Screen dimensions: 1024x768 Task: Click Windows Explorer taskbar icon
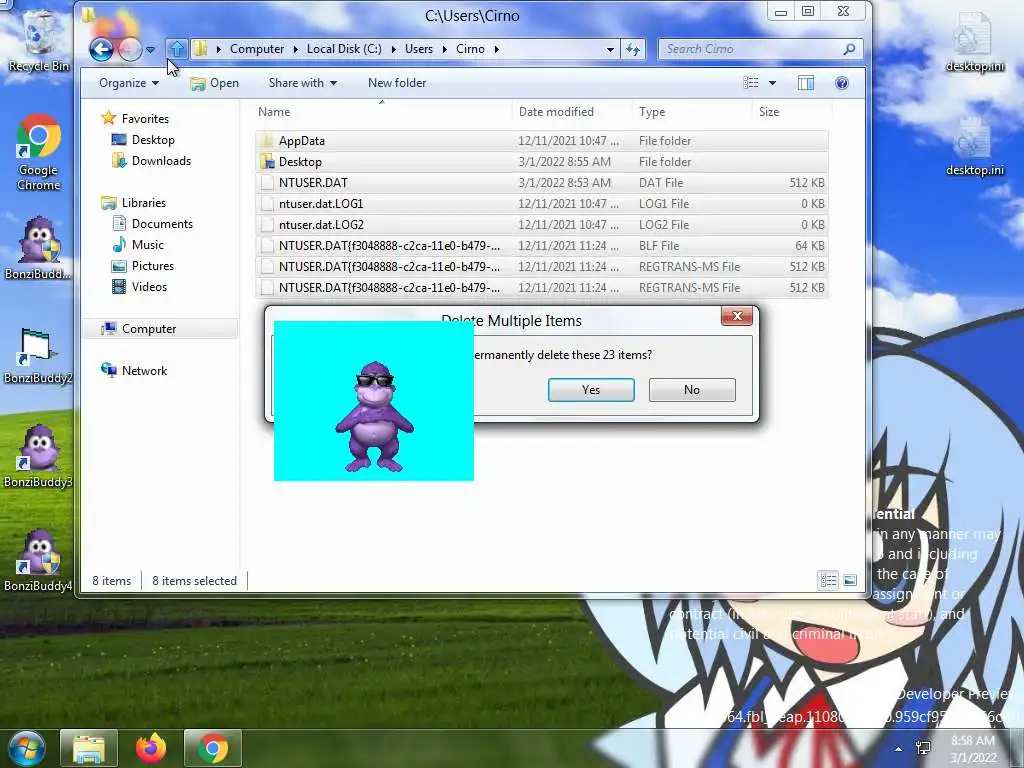pyautogui.click(x=89, y=748)
